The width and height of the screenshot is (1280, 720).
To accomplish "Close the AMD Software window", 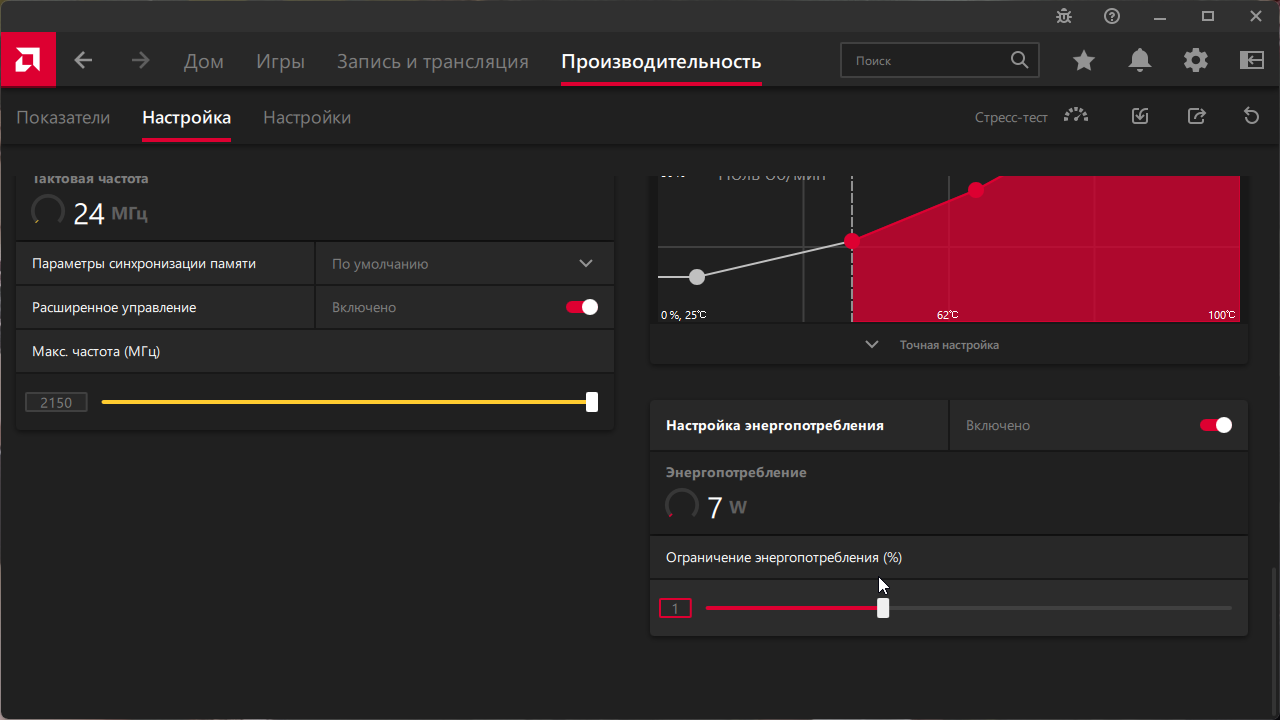I will pos(1256,16).
